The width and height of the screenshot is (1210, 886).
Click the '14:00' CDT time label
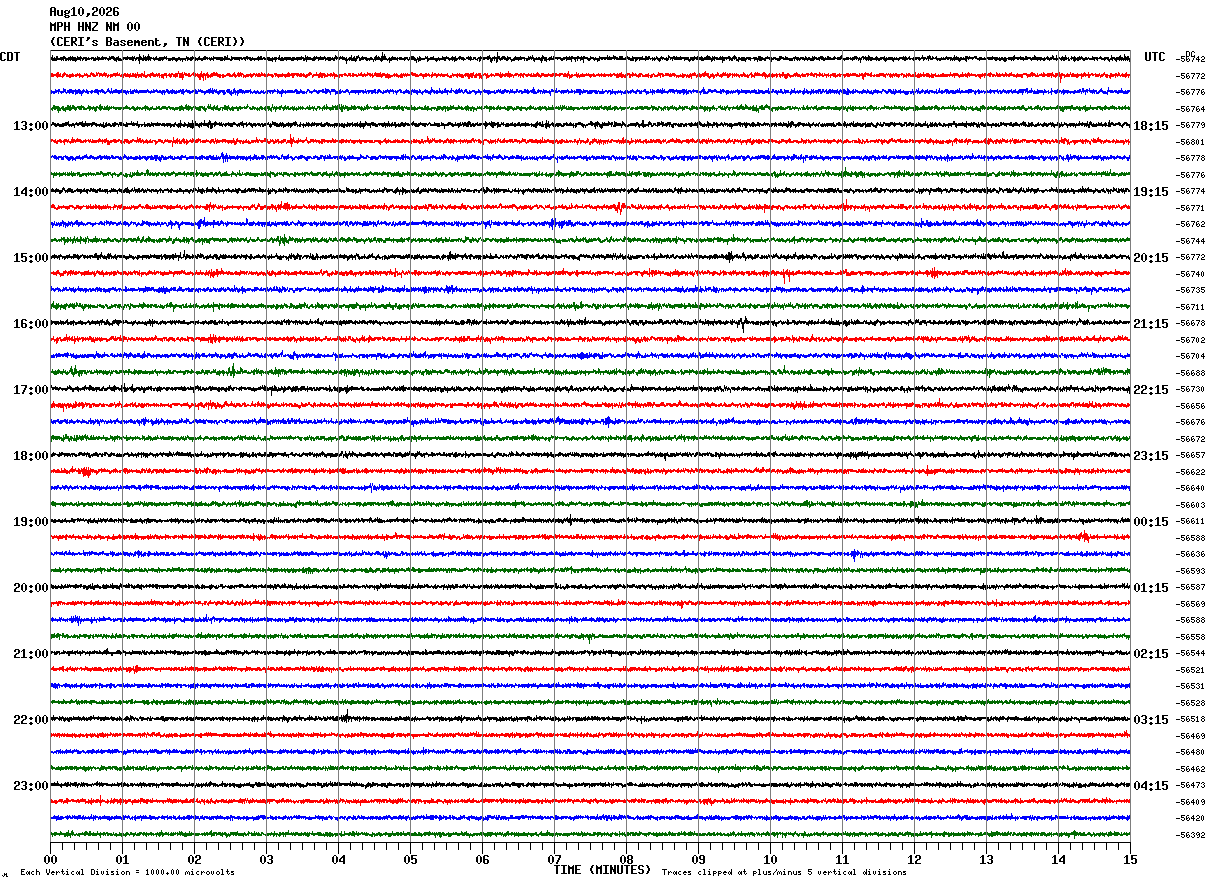[x=30, y=192]
